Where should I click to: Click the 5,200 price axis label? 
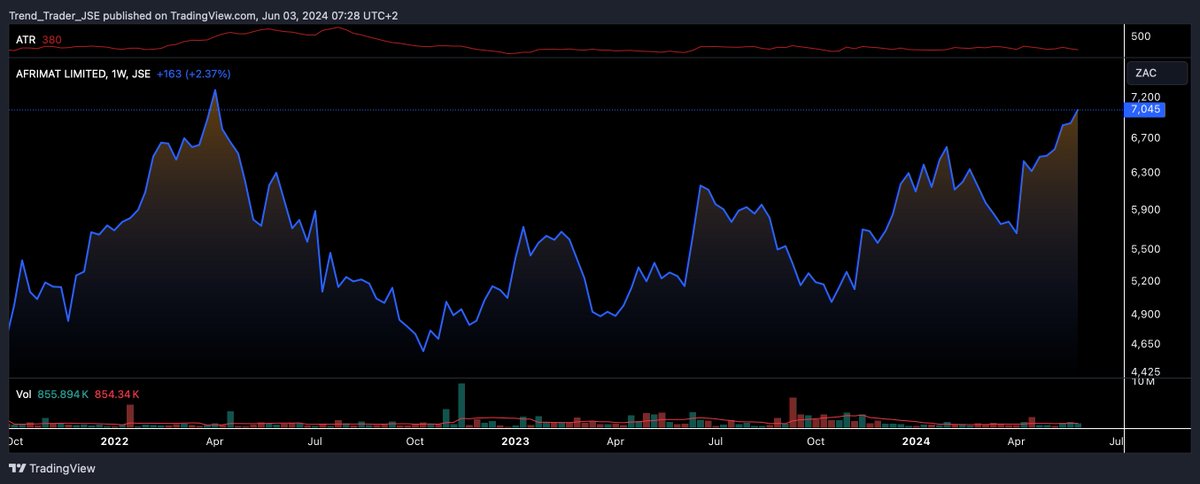[x=1145, y=281]
